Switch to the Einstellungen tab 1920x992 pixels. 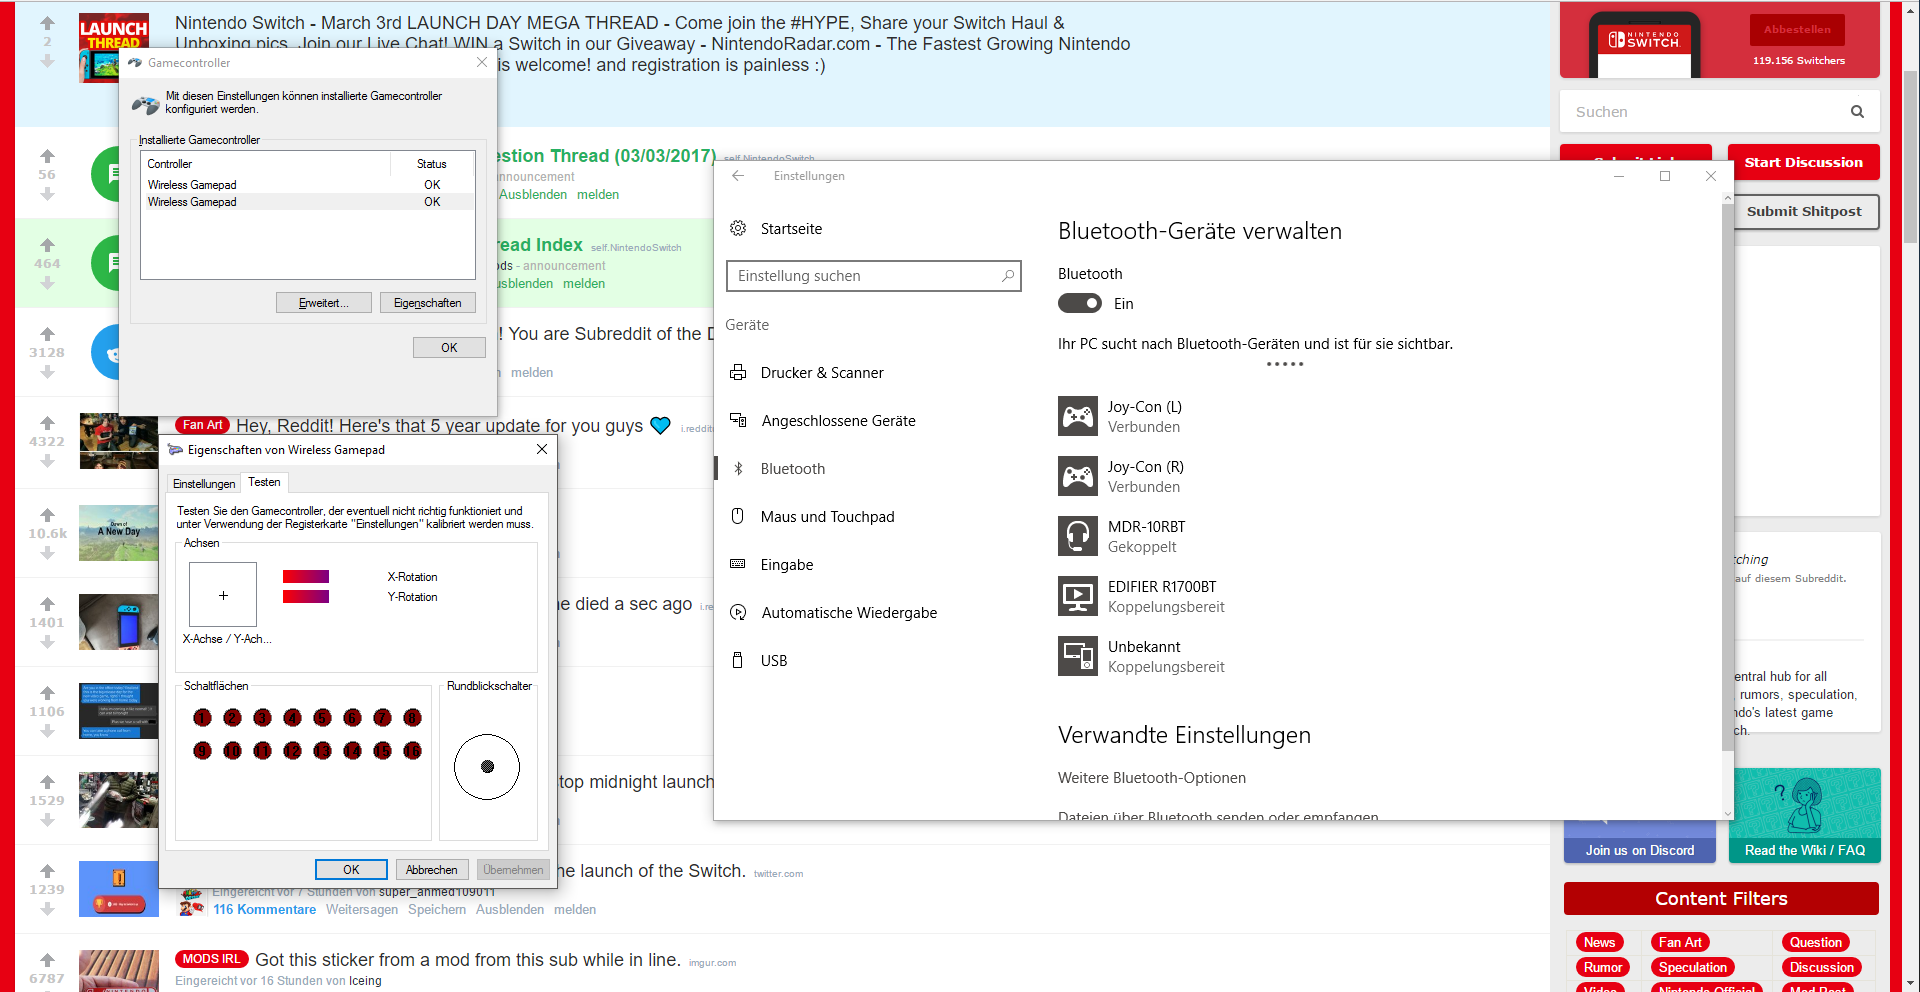click(x=204, y=484)
